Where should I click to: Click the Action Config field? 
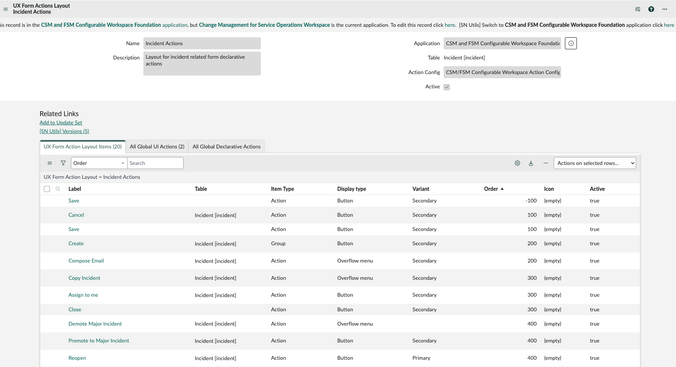(502, 72)
